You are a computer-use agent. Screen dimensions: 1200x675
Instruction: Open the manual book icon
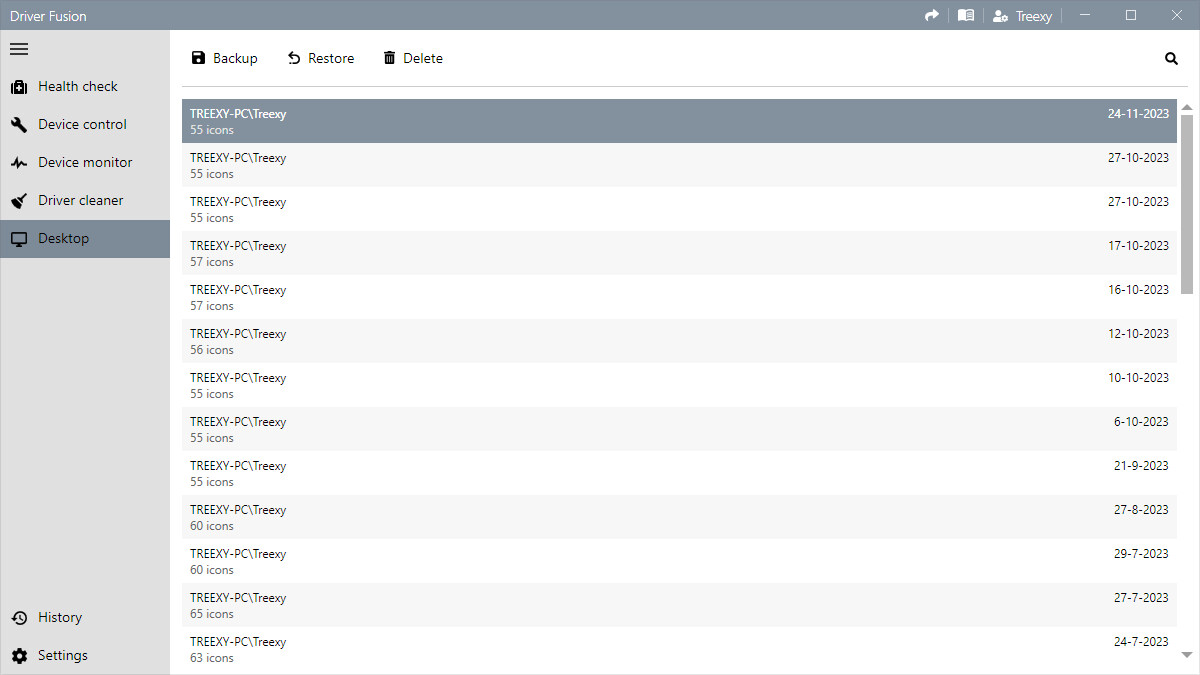click(965, 16)
